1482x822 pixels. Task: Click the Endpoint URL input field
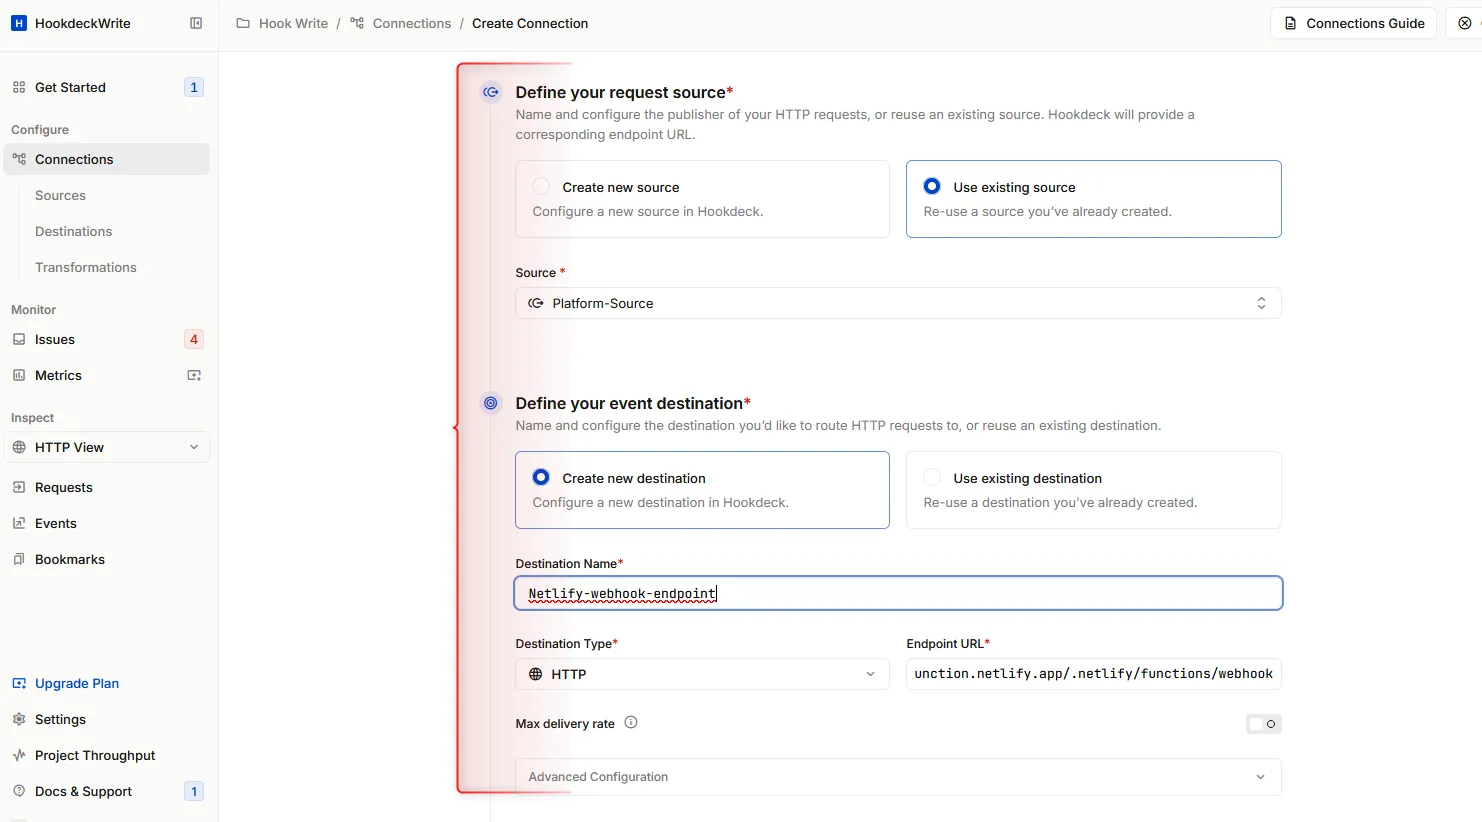pos(1093,674)
